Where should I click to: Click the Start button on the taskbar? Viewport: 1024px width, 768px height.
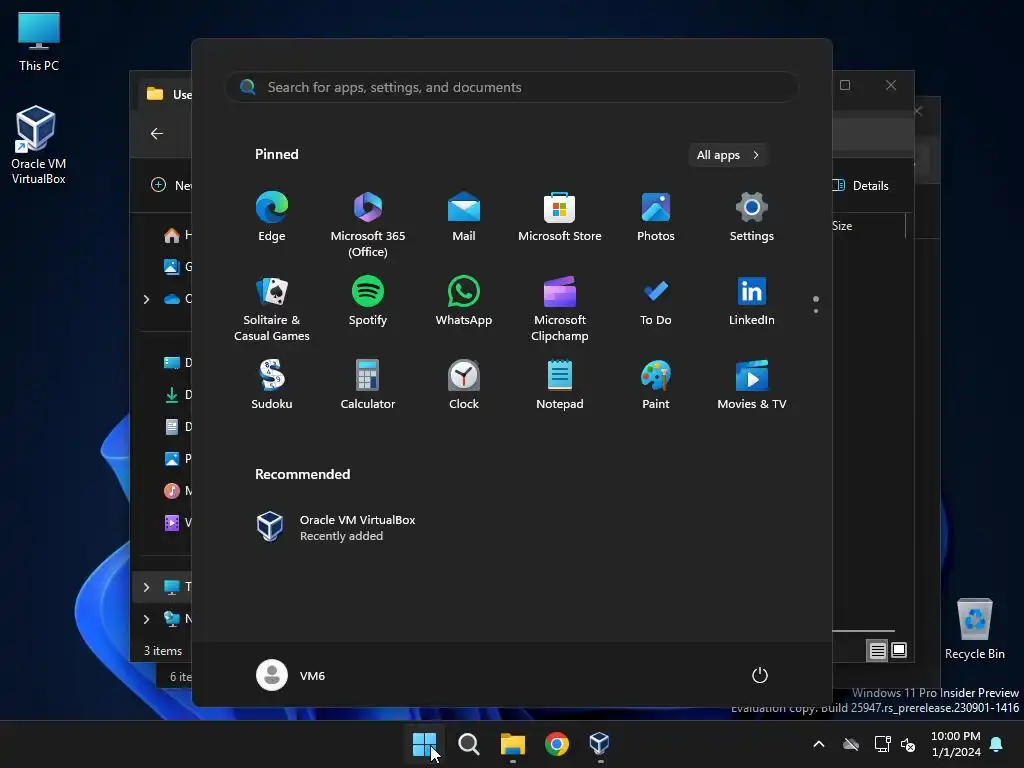coord(424,744)
